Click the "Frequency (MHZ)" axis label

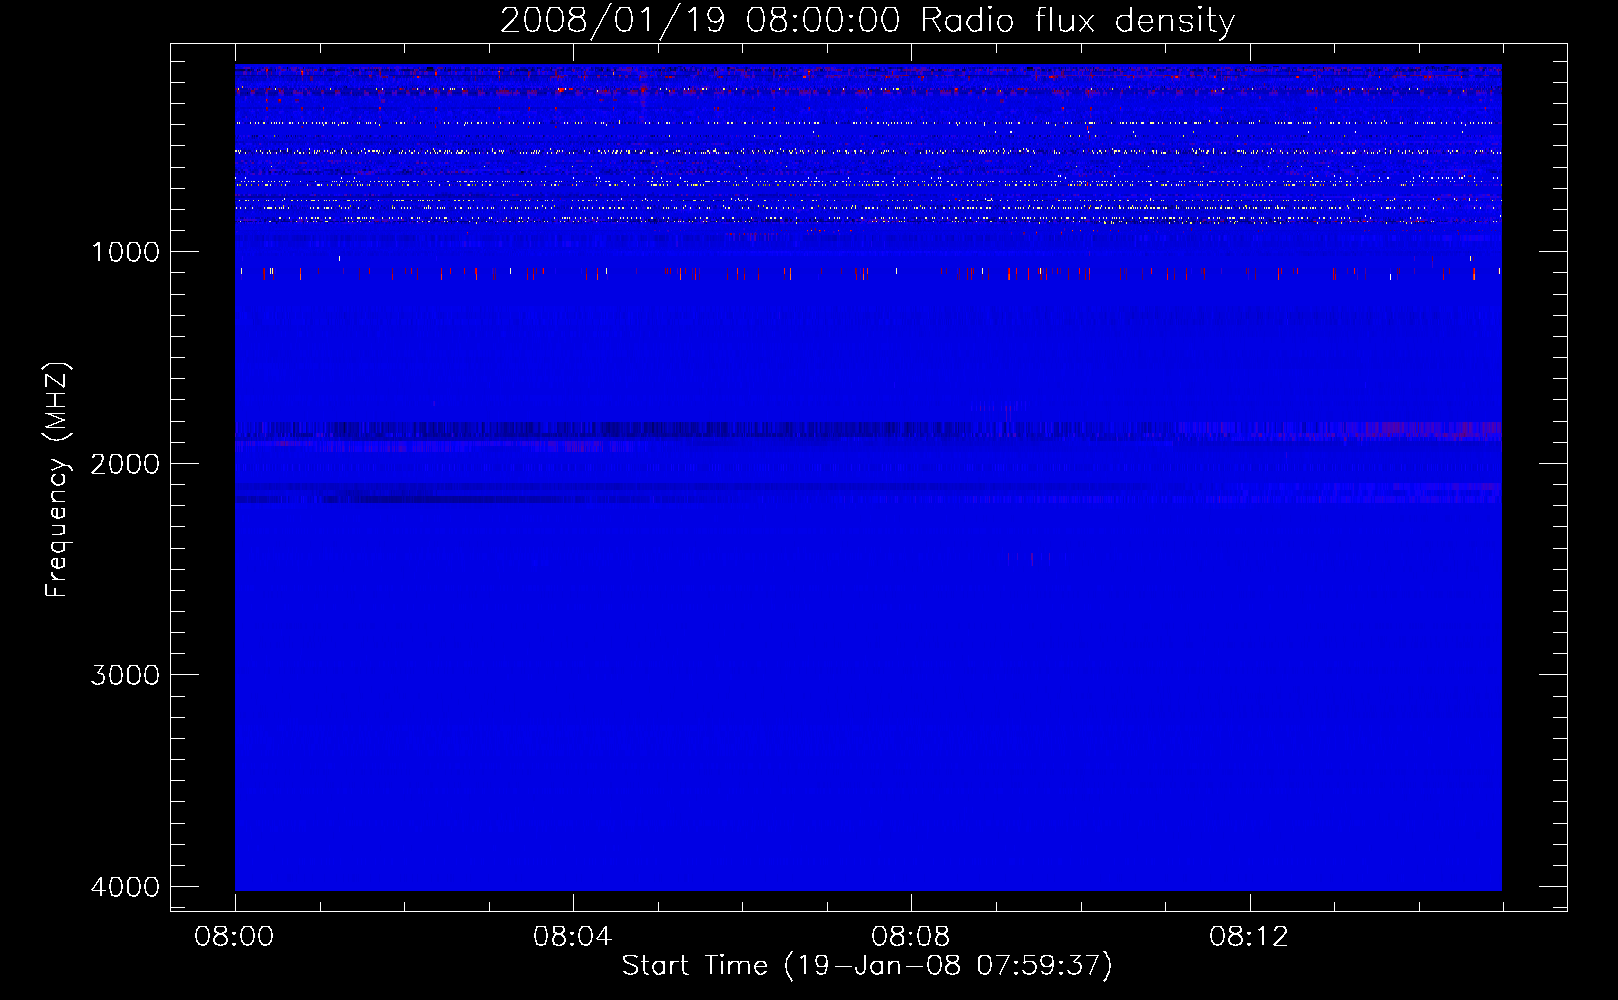(57, 480)
